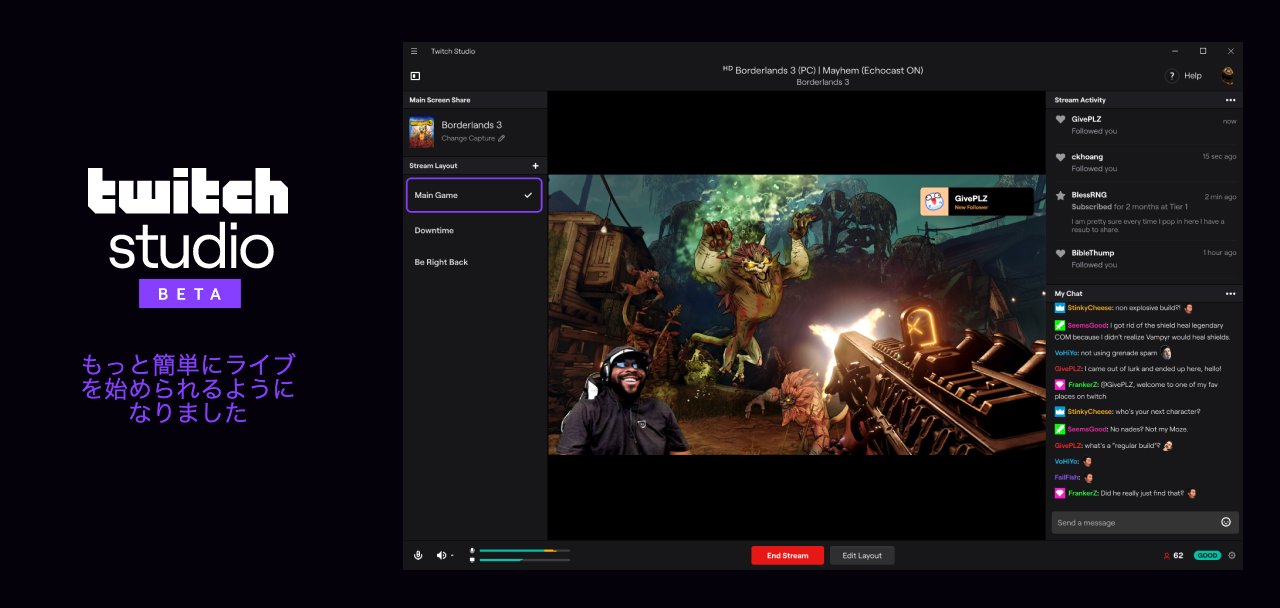Click heart icon next to GivePLZ follow
Image resolution: width=1280 pixels, height=608 pixels.
[1060, 119]
